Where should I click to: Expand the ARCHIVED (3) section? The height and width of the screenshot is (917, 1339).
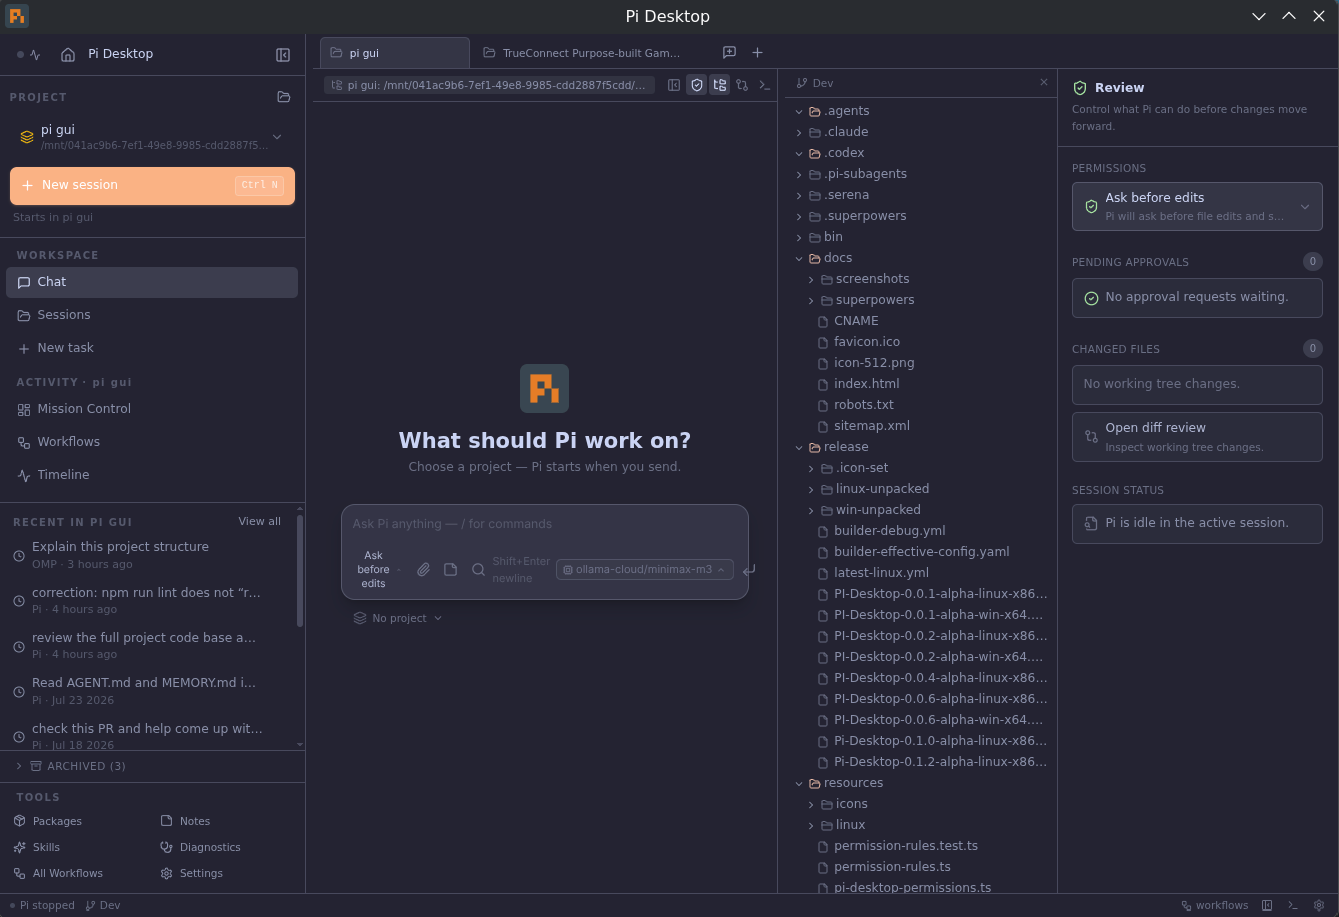152,766
